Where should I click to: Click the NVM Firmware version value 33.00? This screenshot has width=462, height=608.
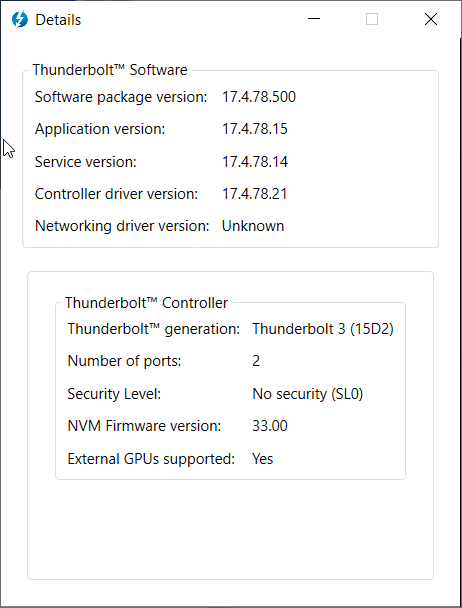point(270,426)
